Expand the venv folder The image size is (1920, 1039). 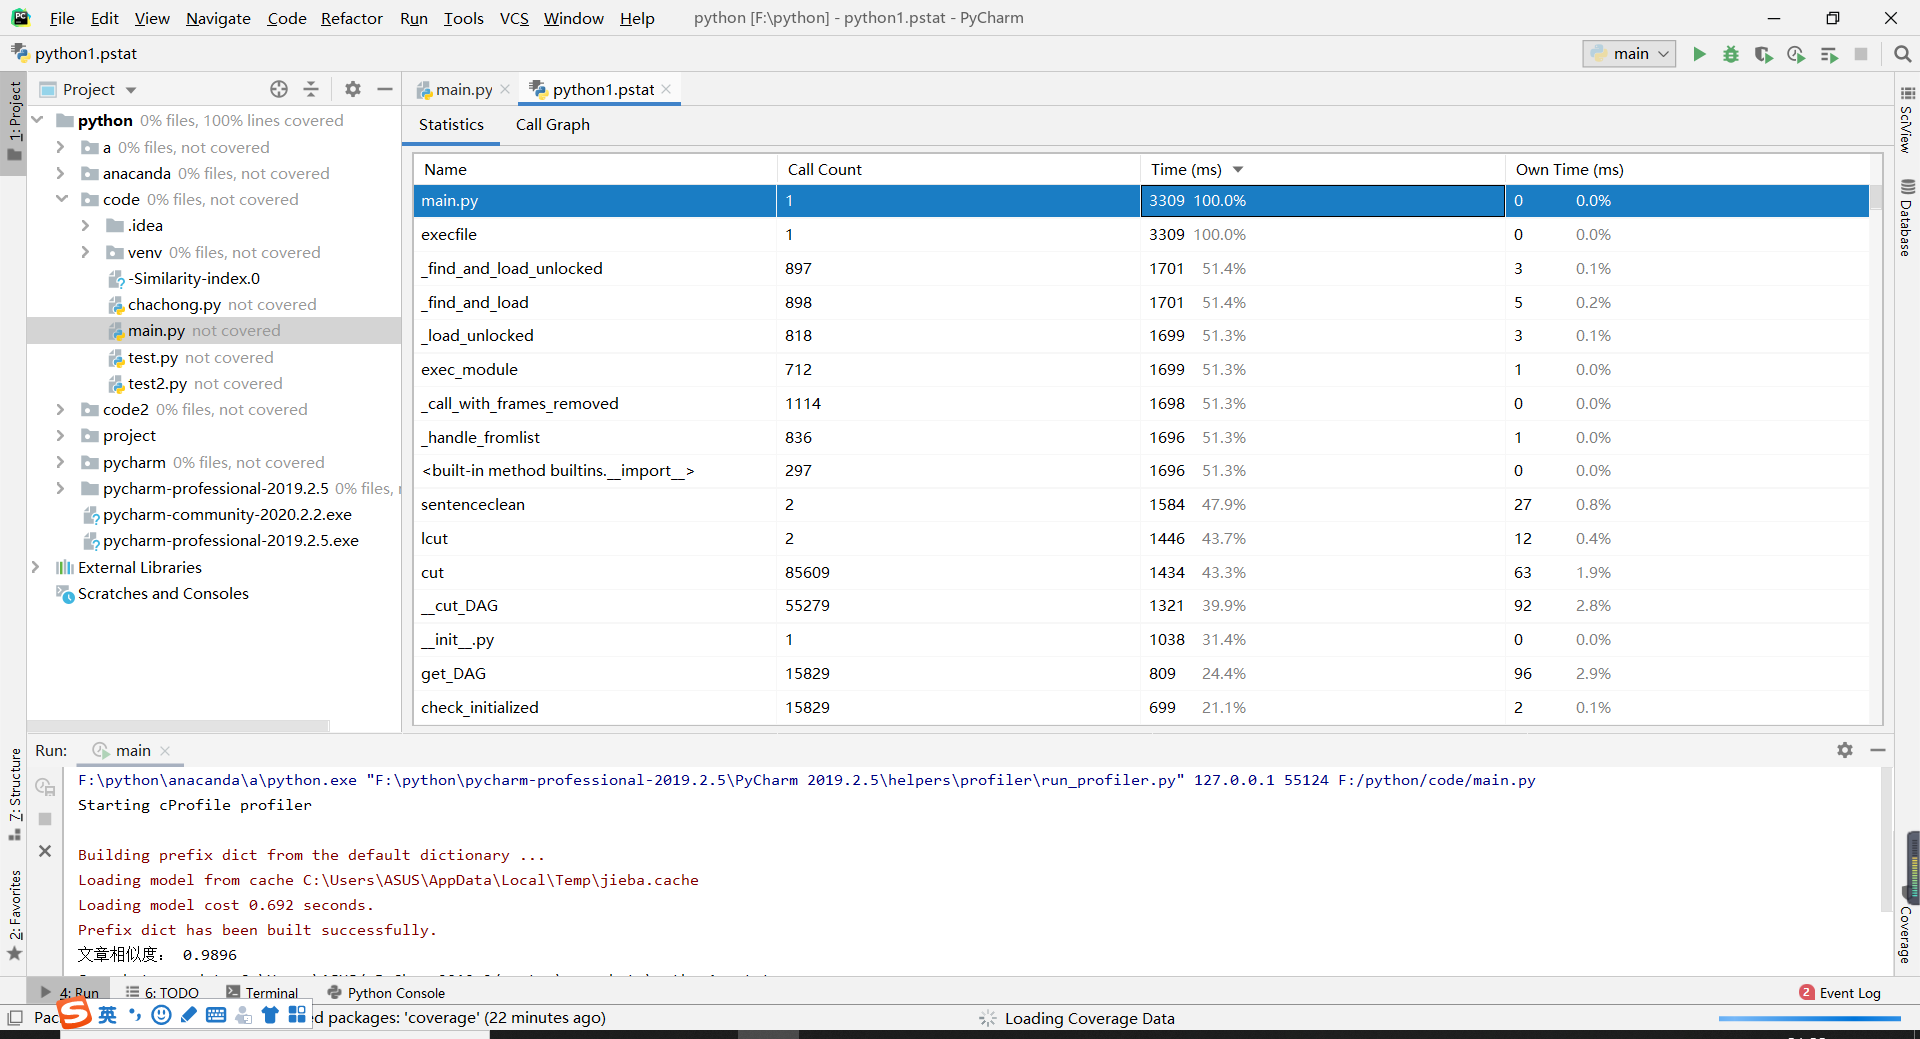[x=85, y=252]
